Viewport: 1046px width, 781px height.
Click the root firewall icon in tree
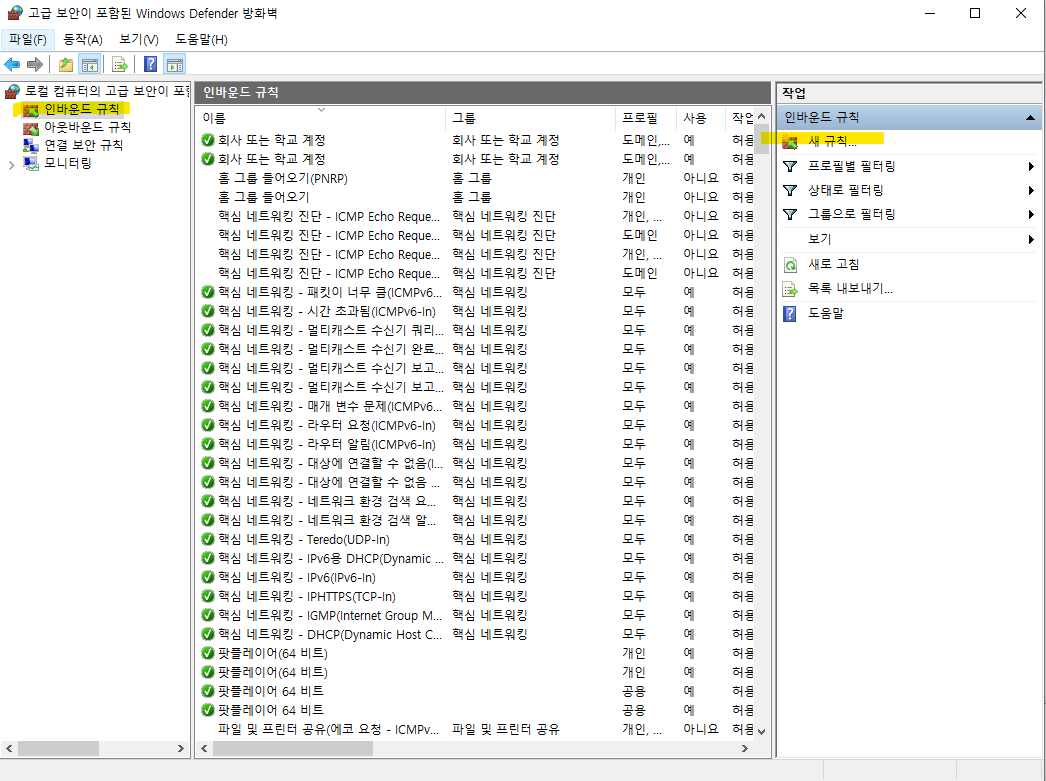coord(12,91)
